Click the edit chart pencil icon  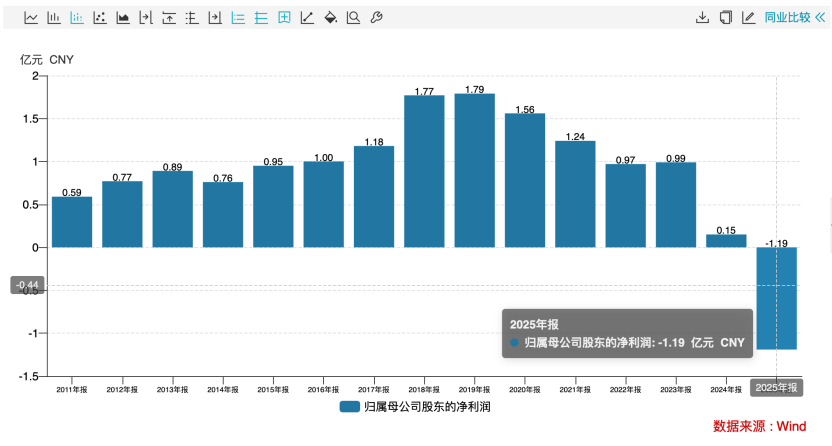click(x=748, y=18)
